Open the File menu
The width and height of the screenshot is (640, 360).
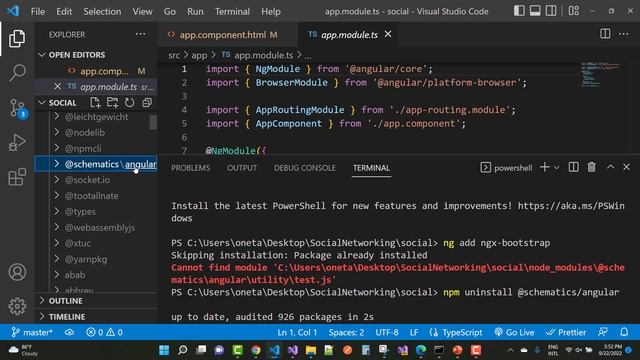(x=38, y=11)
